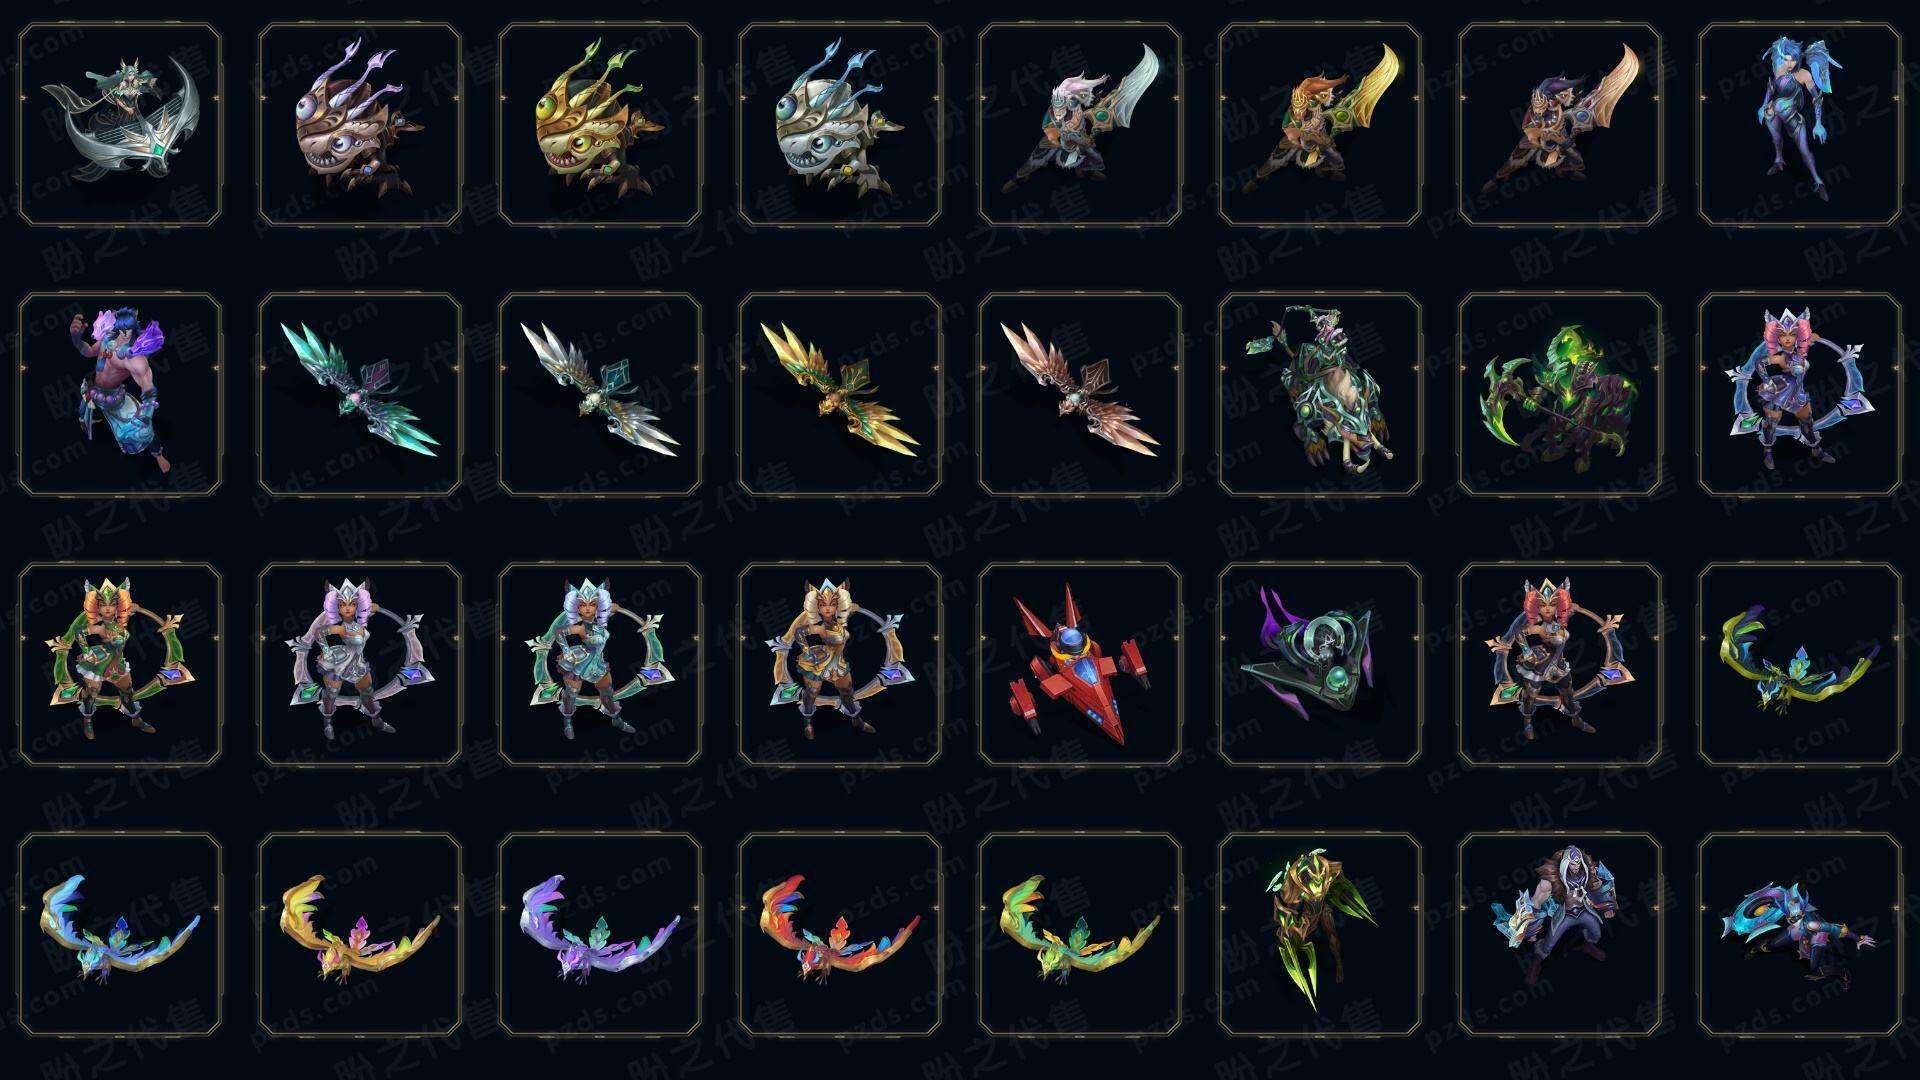Select the silver-white big-eyed fish creature

click(840, 124)
